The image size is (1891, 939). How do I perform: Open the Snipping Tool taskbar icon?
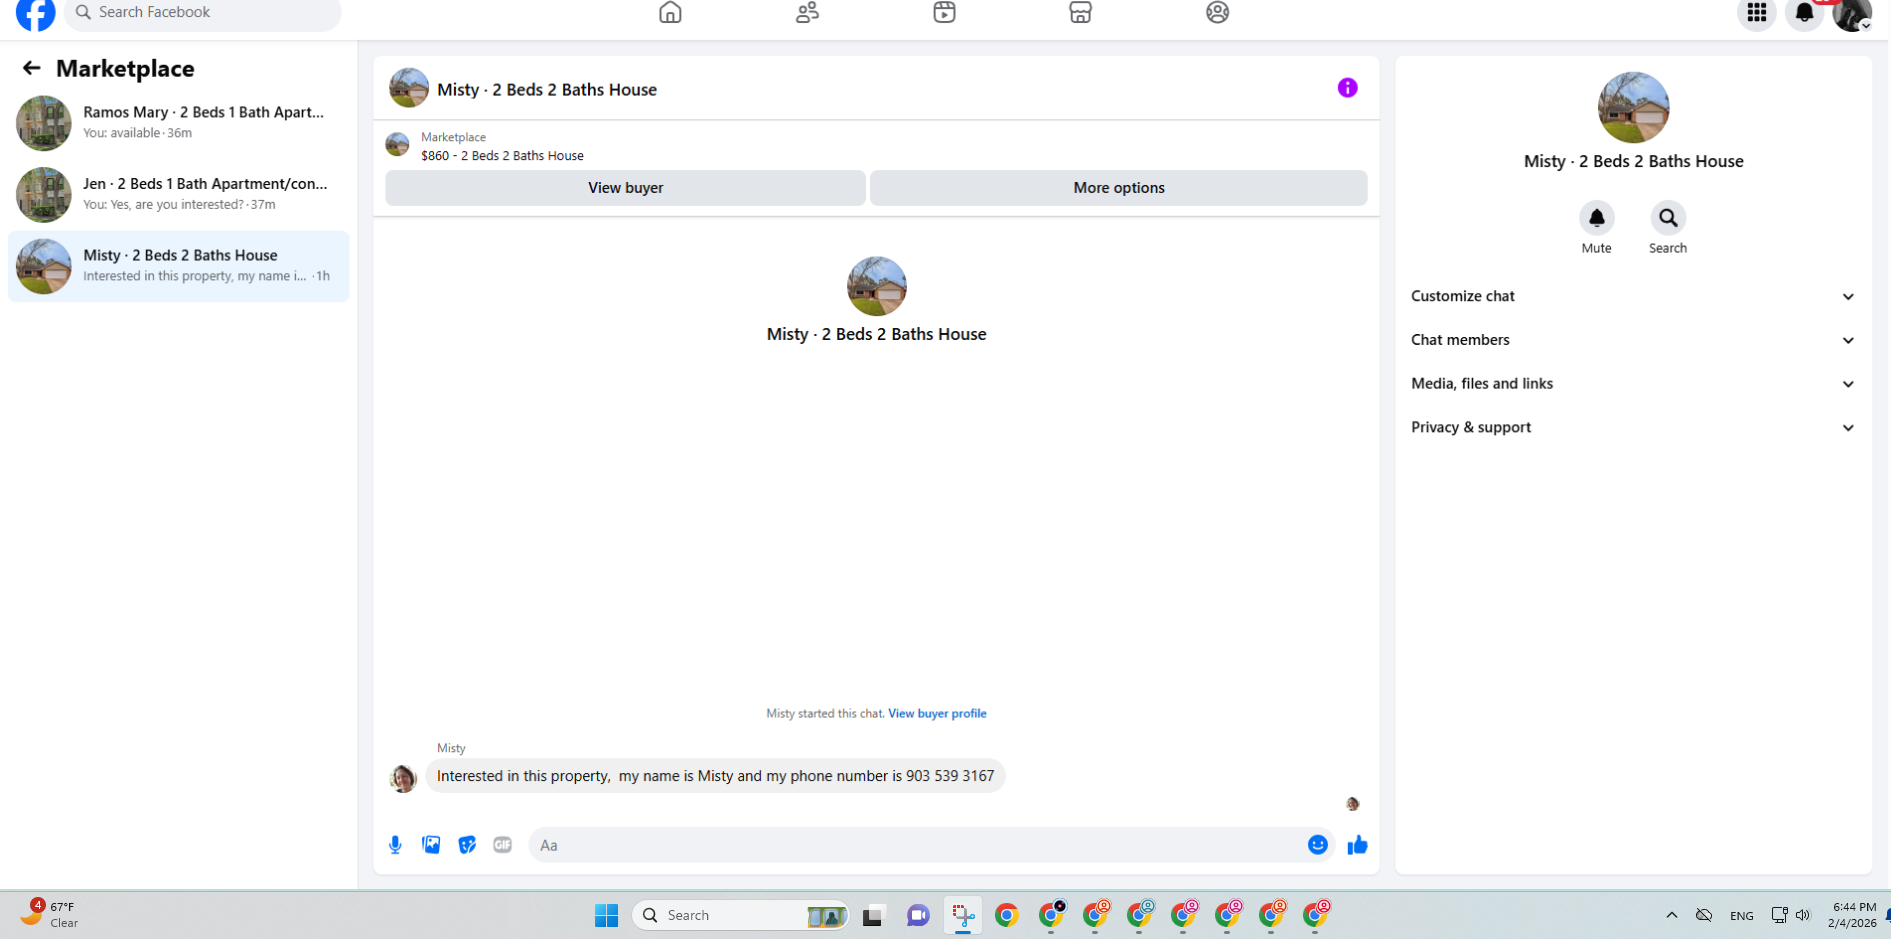click(962, 915)
